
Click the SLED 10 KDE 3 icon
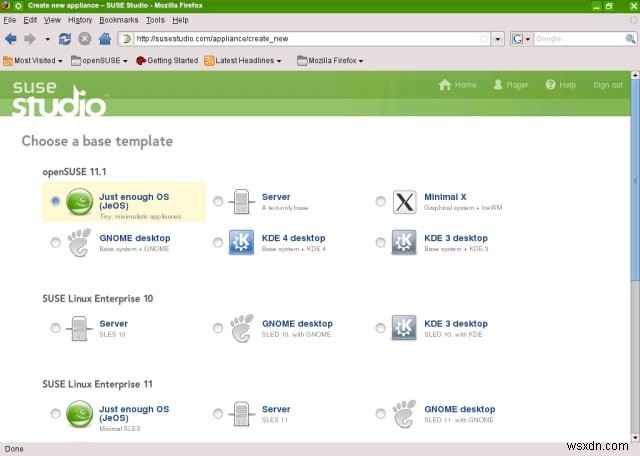(404, 327)
